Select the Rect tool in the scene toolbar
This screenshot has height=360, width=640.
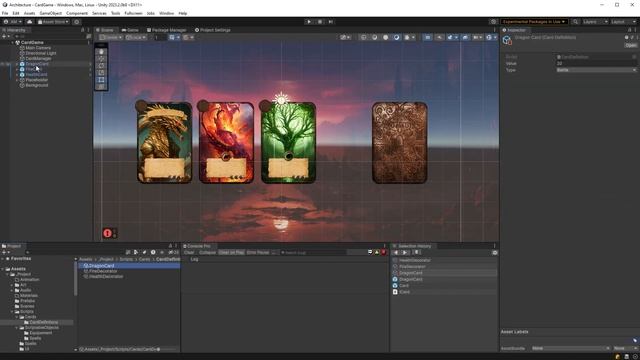(102, 80)
